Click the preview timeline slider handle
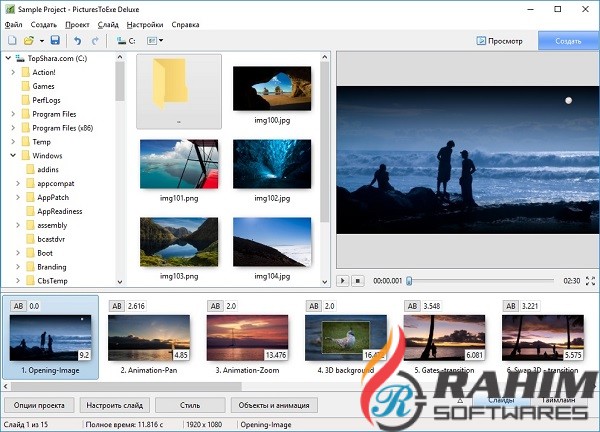Viewport: 600px width, 432px height. (408, 281)
